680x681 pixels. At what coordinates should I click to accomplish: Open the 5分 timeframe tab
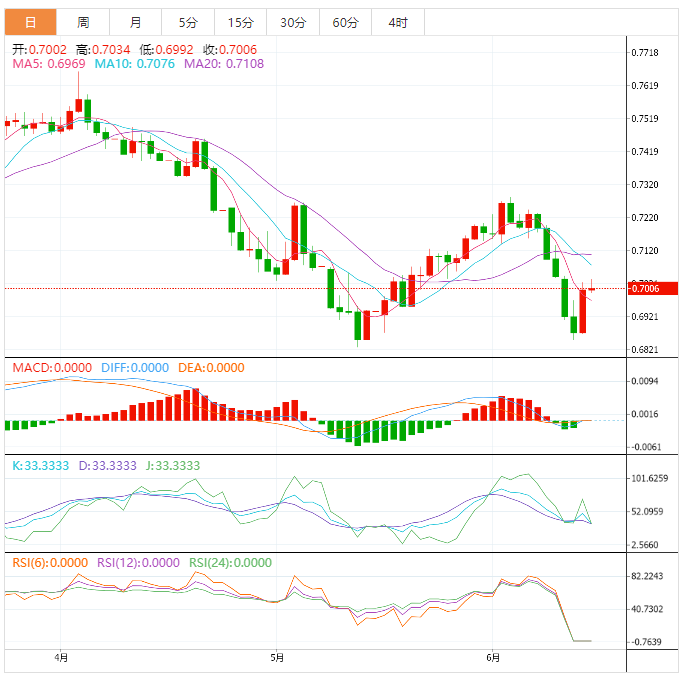pyautogui.click(x=188, y=22)
